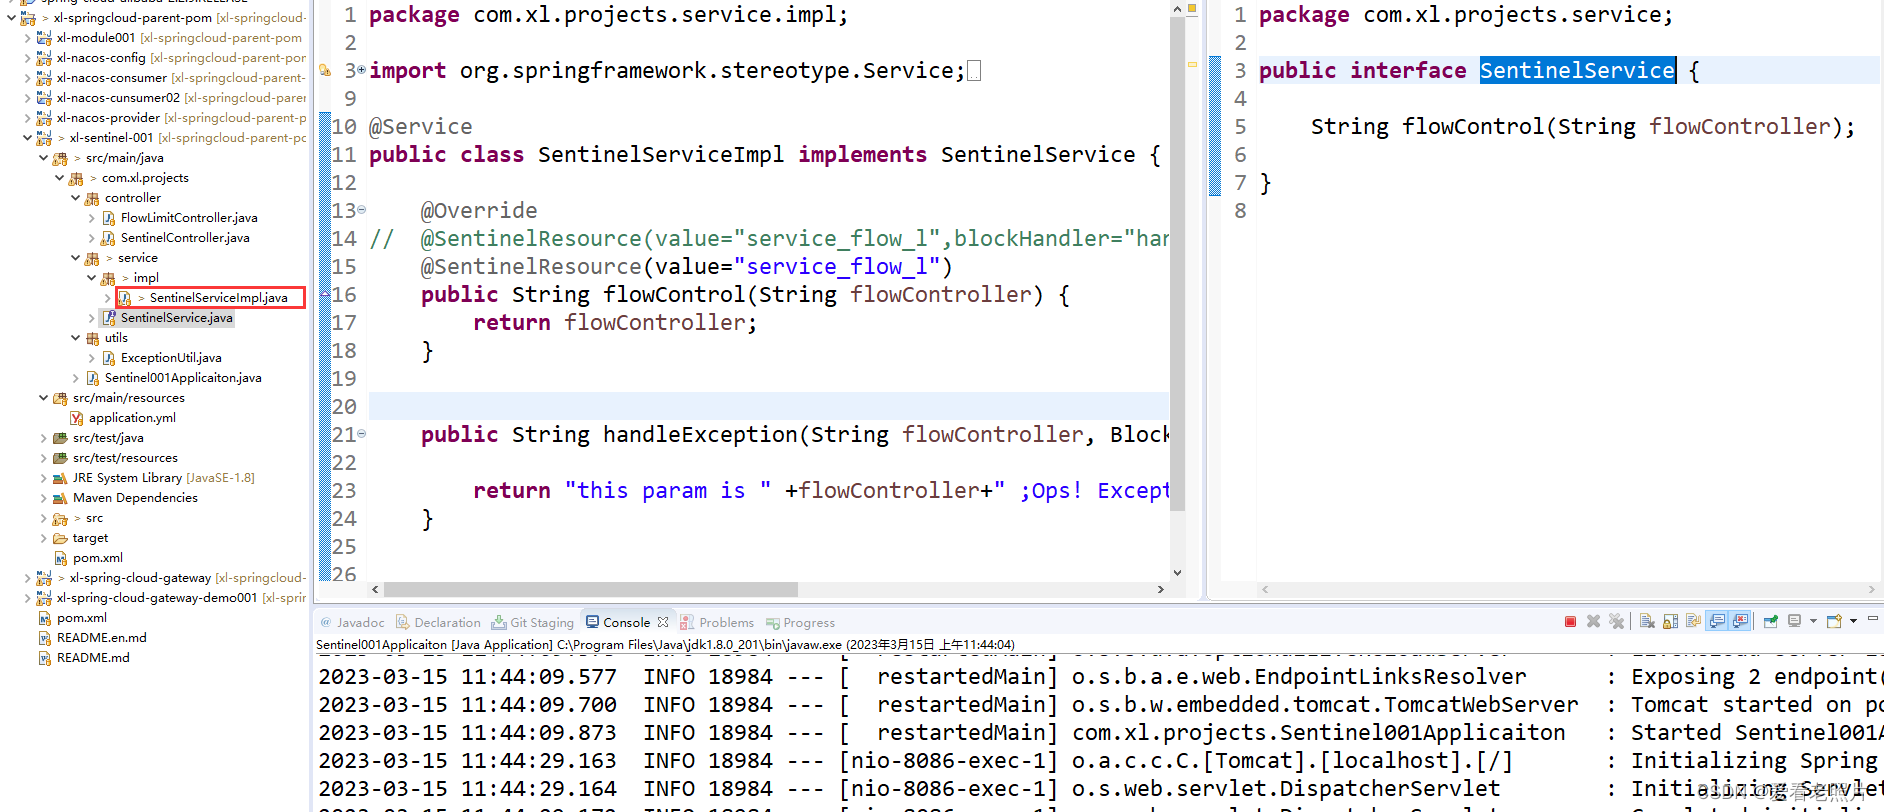
Task: Switch to the Javadoc tab
Action: 351,622
